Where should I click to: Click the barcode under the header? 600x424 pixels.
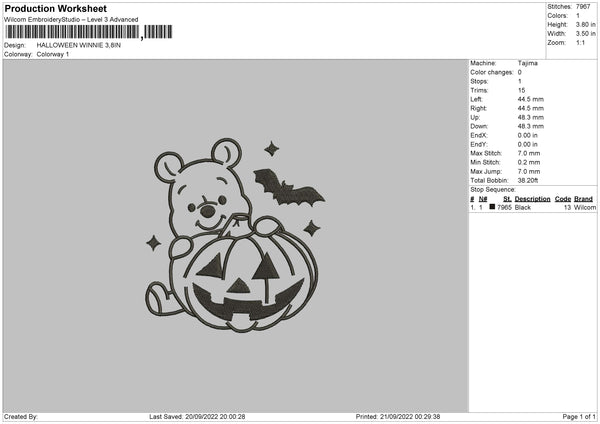(x=89, y=32)
